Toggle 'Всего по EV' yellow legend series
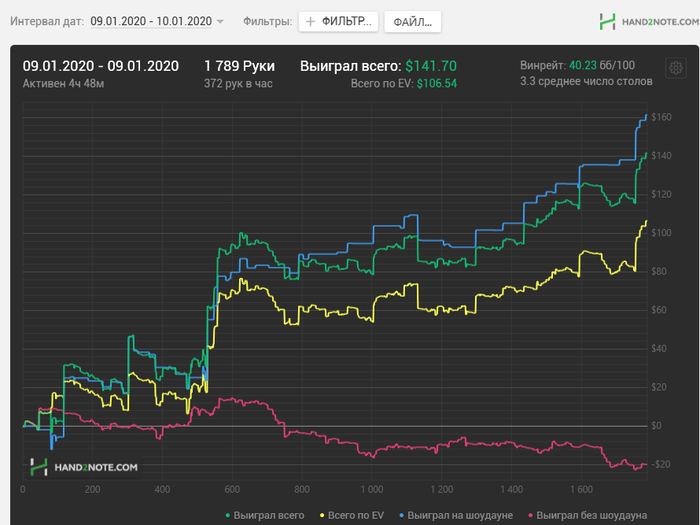Viewport: 700px width, 525px height. coord(352,515)
